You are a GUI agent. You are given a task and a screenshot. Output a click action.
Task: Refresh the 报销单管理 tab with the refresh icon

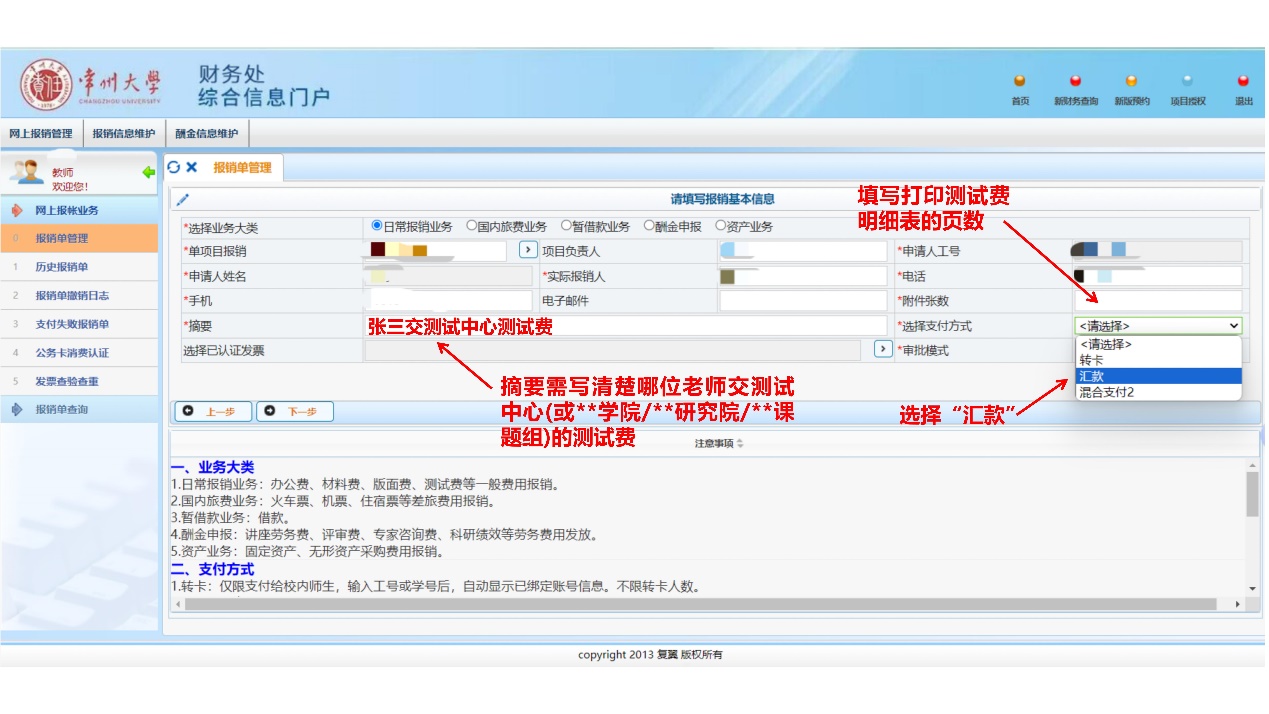[174, 167]
